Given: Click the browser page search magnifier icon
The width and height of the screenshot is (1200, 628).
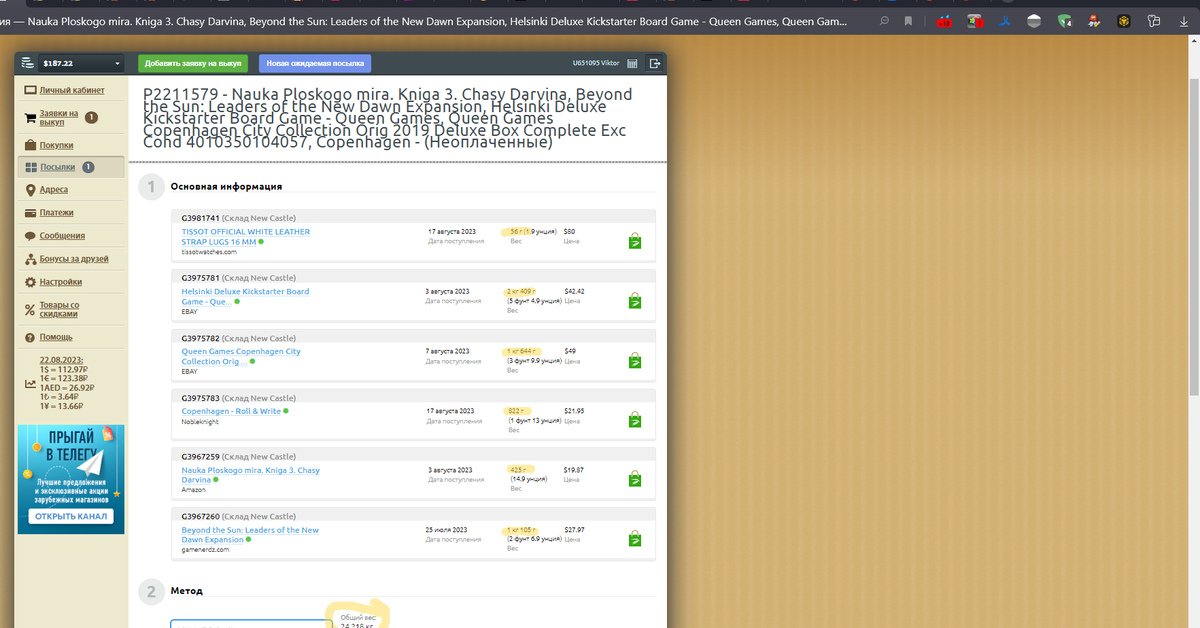Looking at the screenshot, I should coord(884,21).
